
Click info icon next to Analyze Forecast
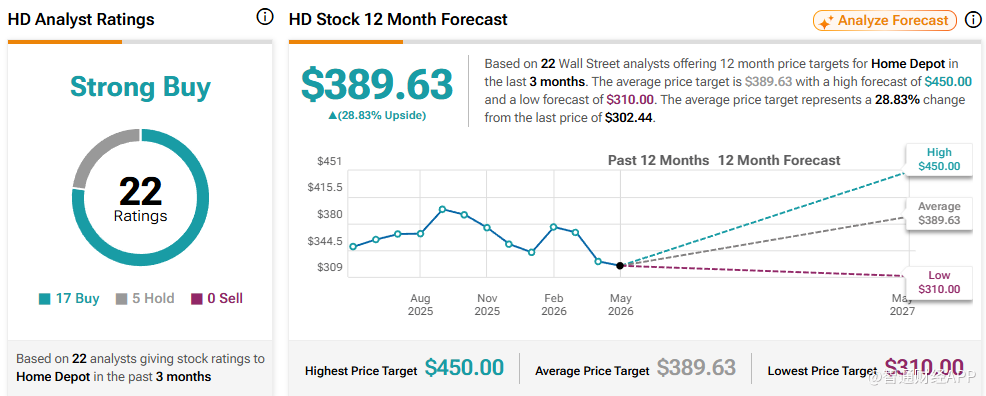973,20
